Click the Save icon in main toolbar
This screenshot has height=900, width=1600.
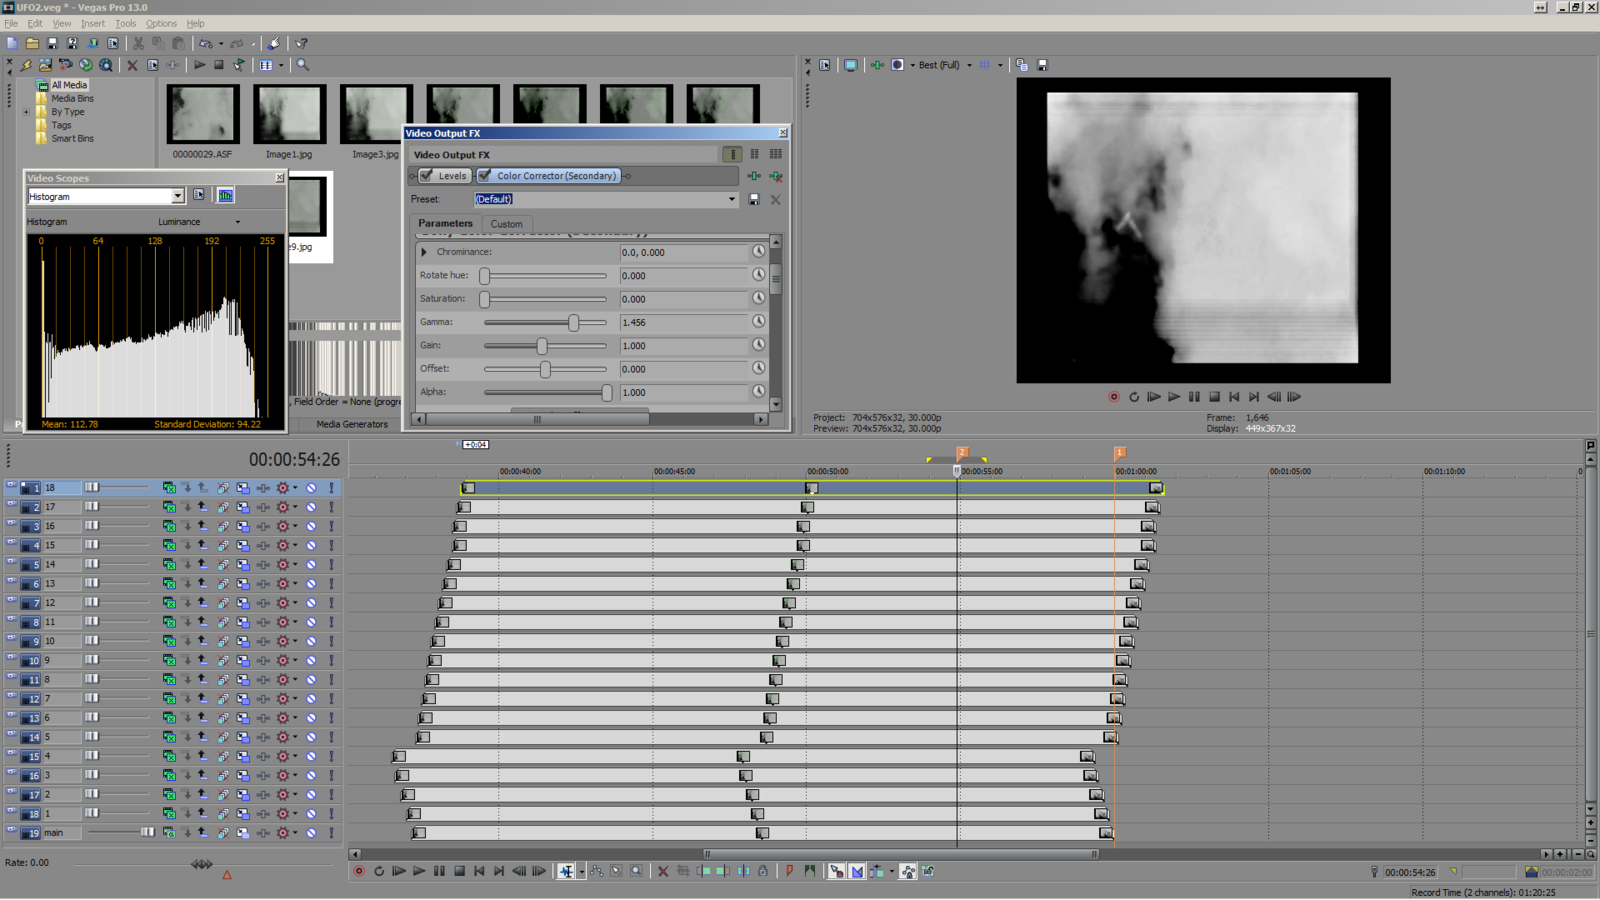[x=52, y=44]
